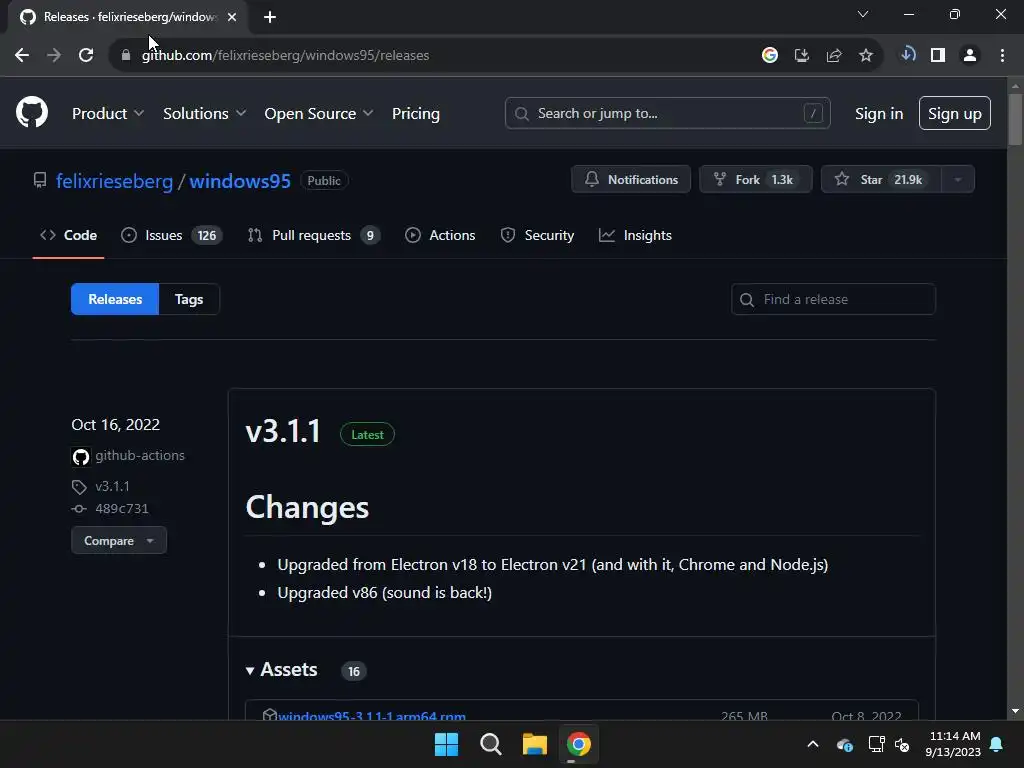The height and width of the screenshot is (768, 1024).
Task: Open File Explorer from taskbar
Action: pos(535,744)
